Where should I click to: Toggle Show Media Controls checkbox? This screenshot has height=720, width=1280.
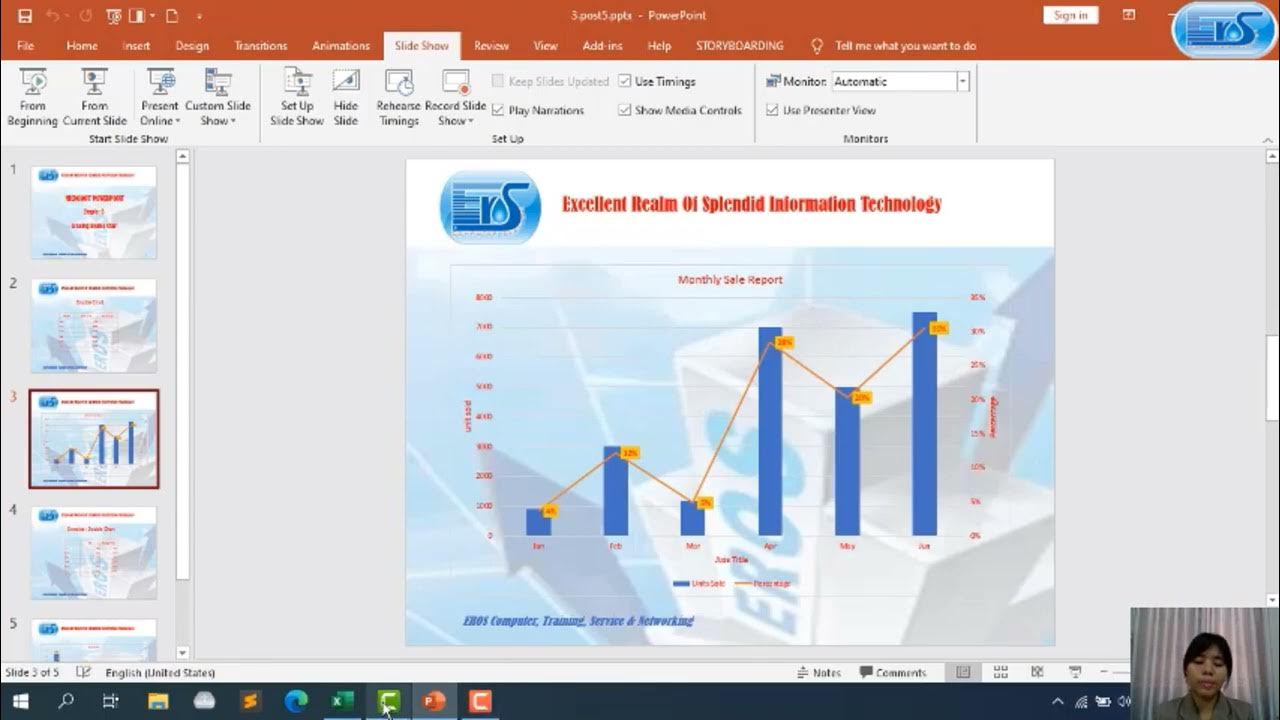(x=624, y=110)
